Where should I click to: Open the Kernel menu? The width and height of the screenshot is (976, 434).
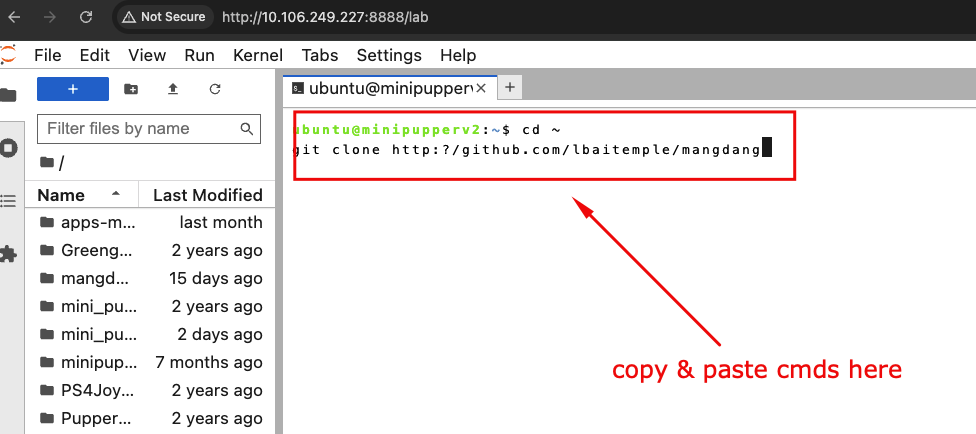tap(258, 55)
